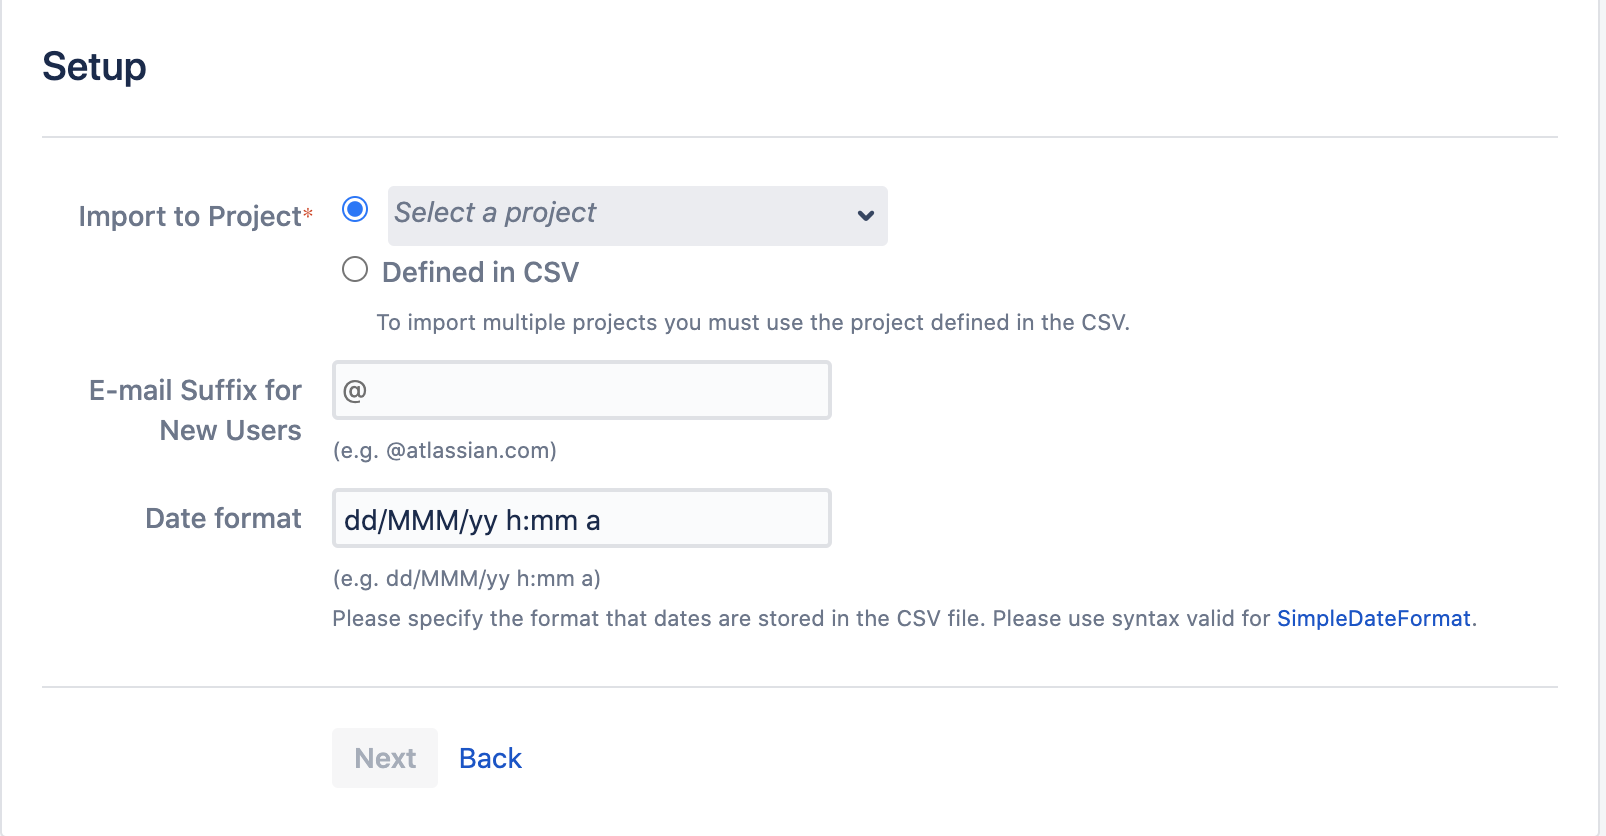Click into the Date format text field

coord(700,518)
